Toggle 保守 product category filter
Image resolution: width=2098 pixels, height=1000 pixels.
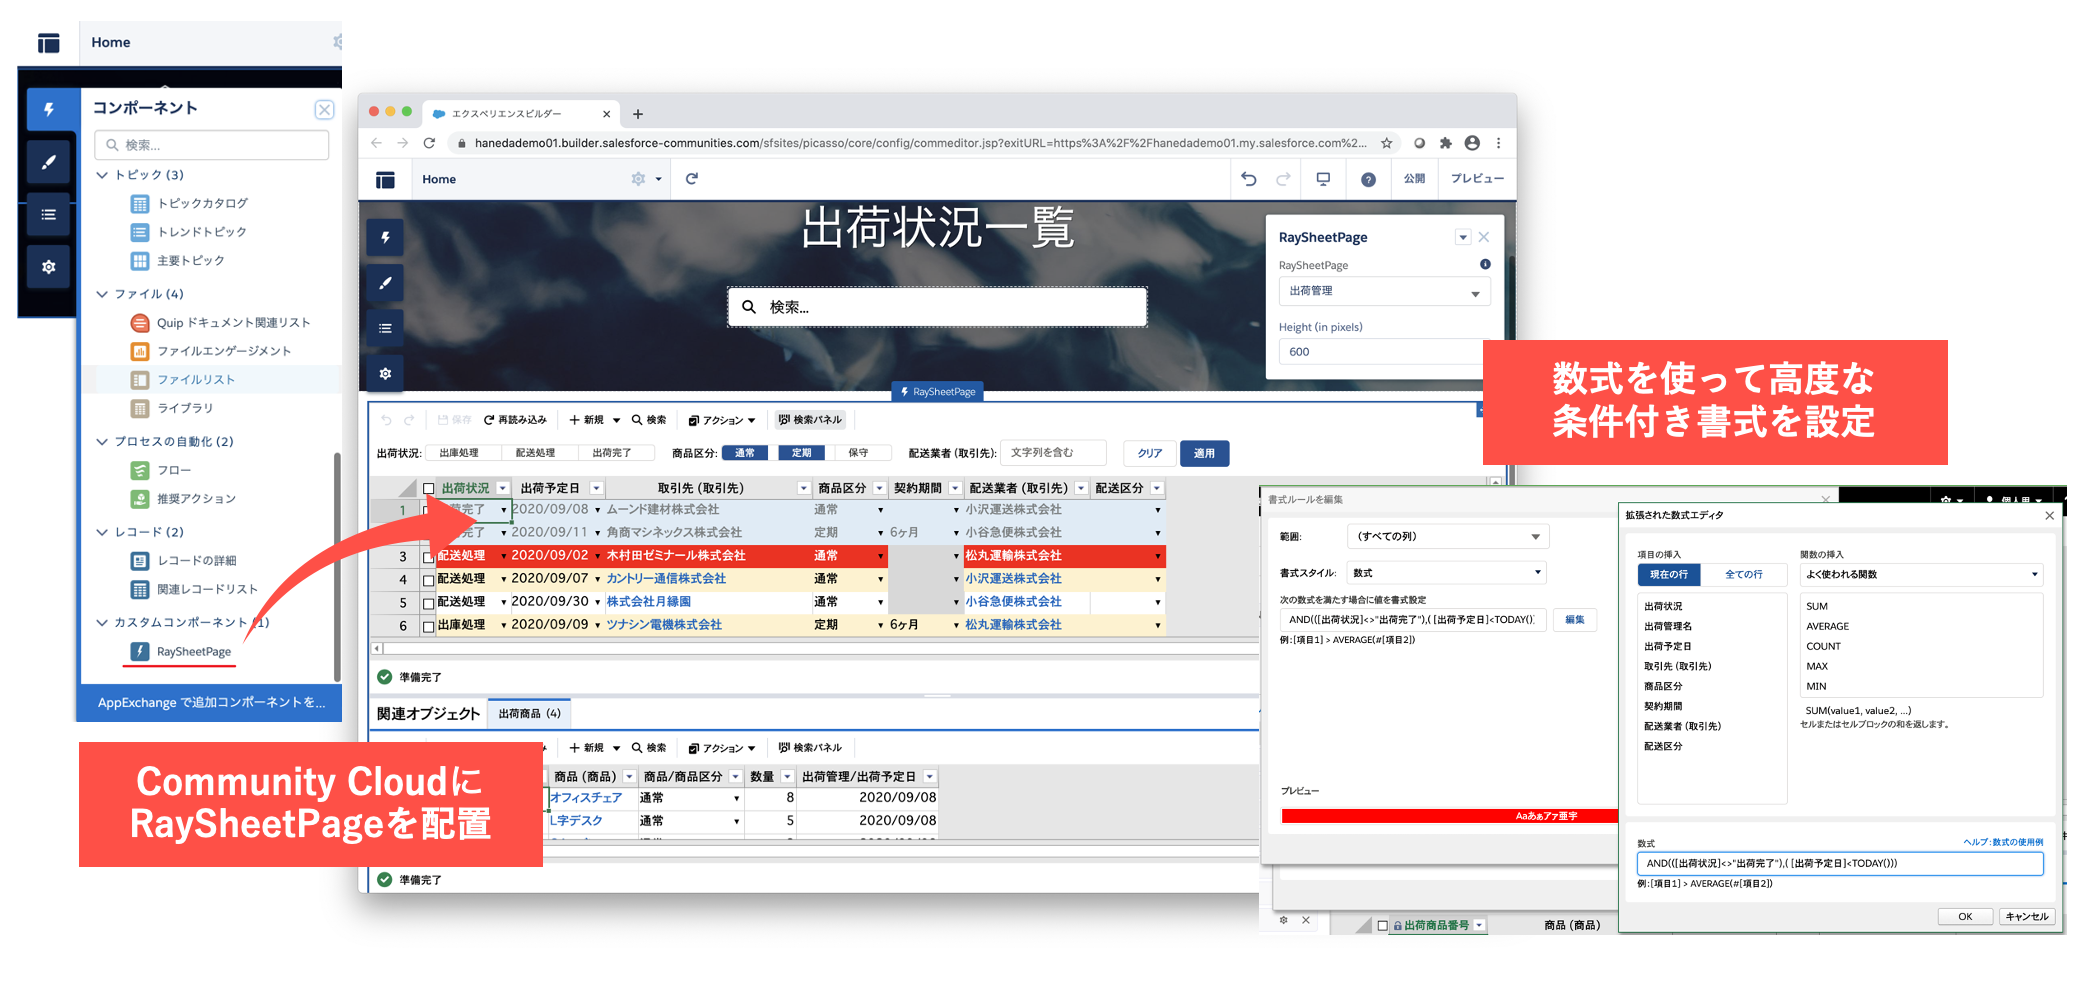[858, 453]
